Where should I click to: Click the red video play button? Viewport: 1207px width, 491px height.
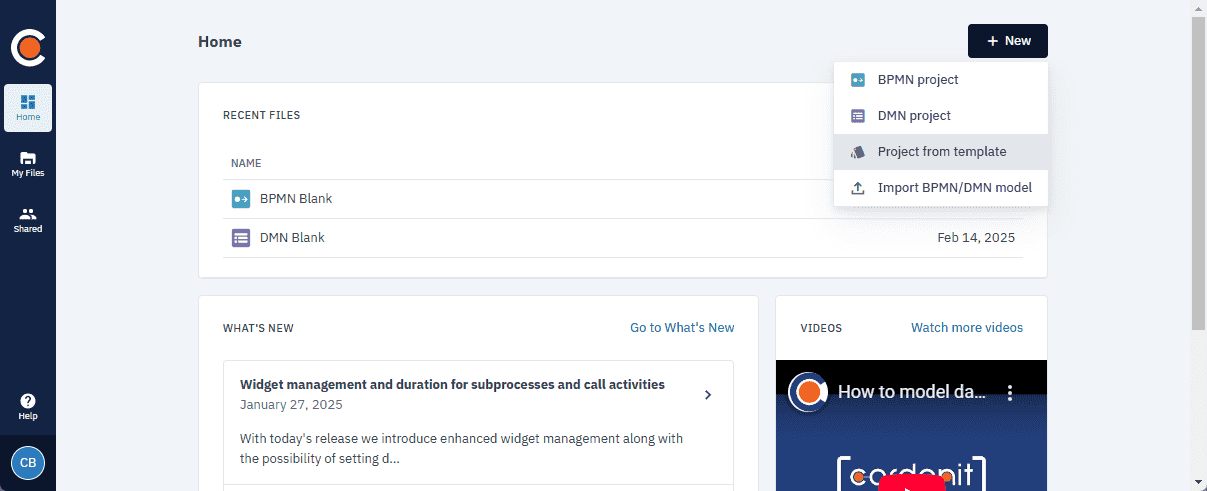(911, 483)
